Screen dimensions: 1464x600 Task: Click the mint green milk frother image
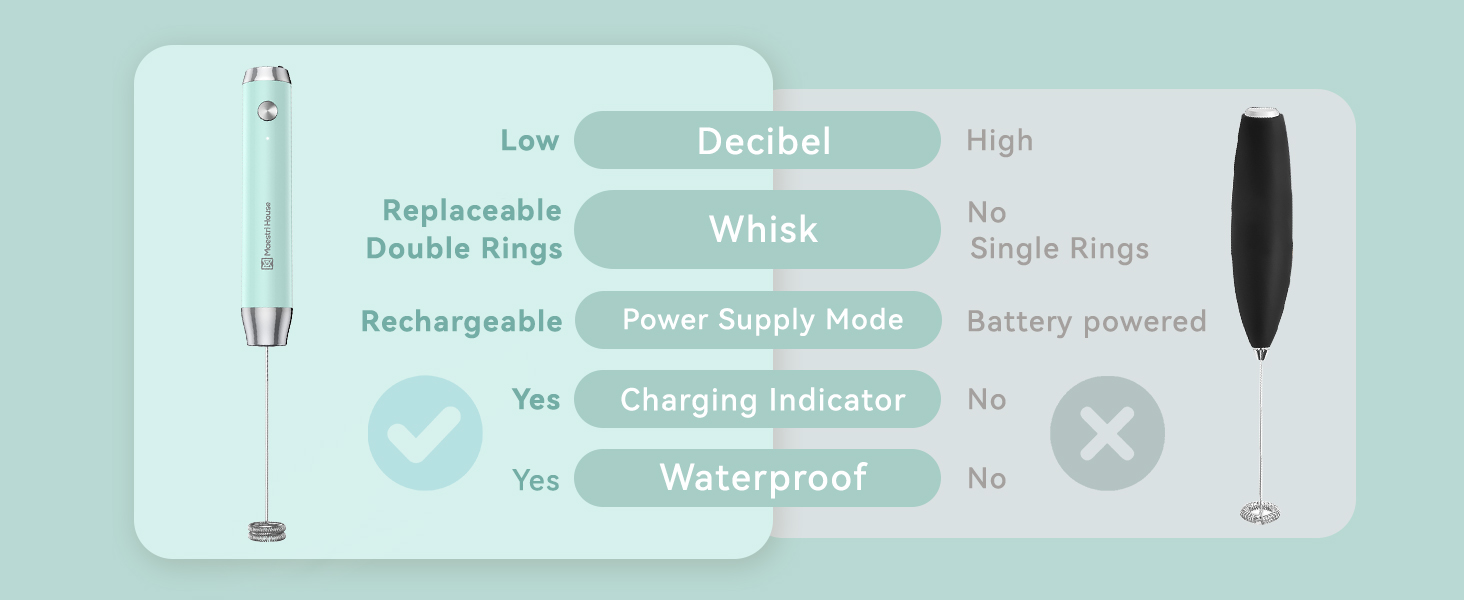[268, 210]
